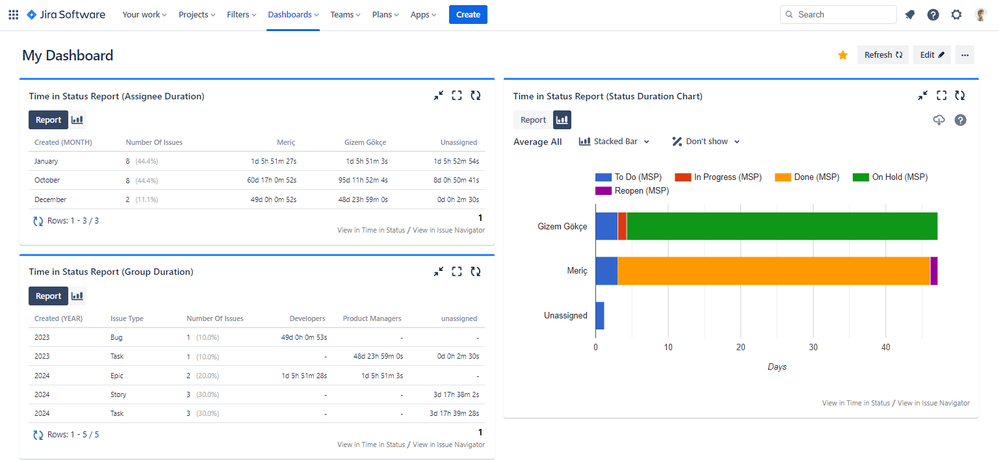Open the notifications icon in top bar
The width and height of the screenshot is (999, 460).
pos(909,15)
